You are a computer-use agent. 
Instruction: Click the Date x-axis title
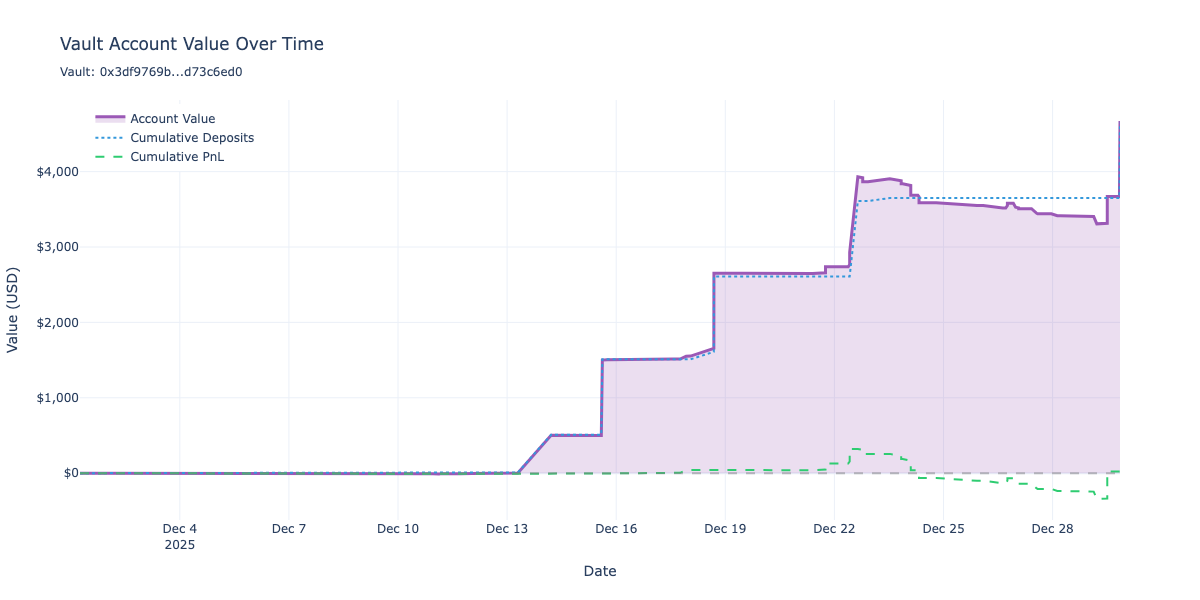(600, 571)
